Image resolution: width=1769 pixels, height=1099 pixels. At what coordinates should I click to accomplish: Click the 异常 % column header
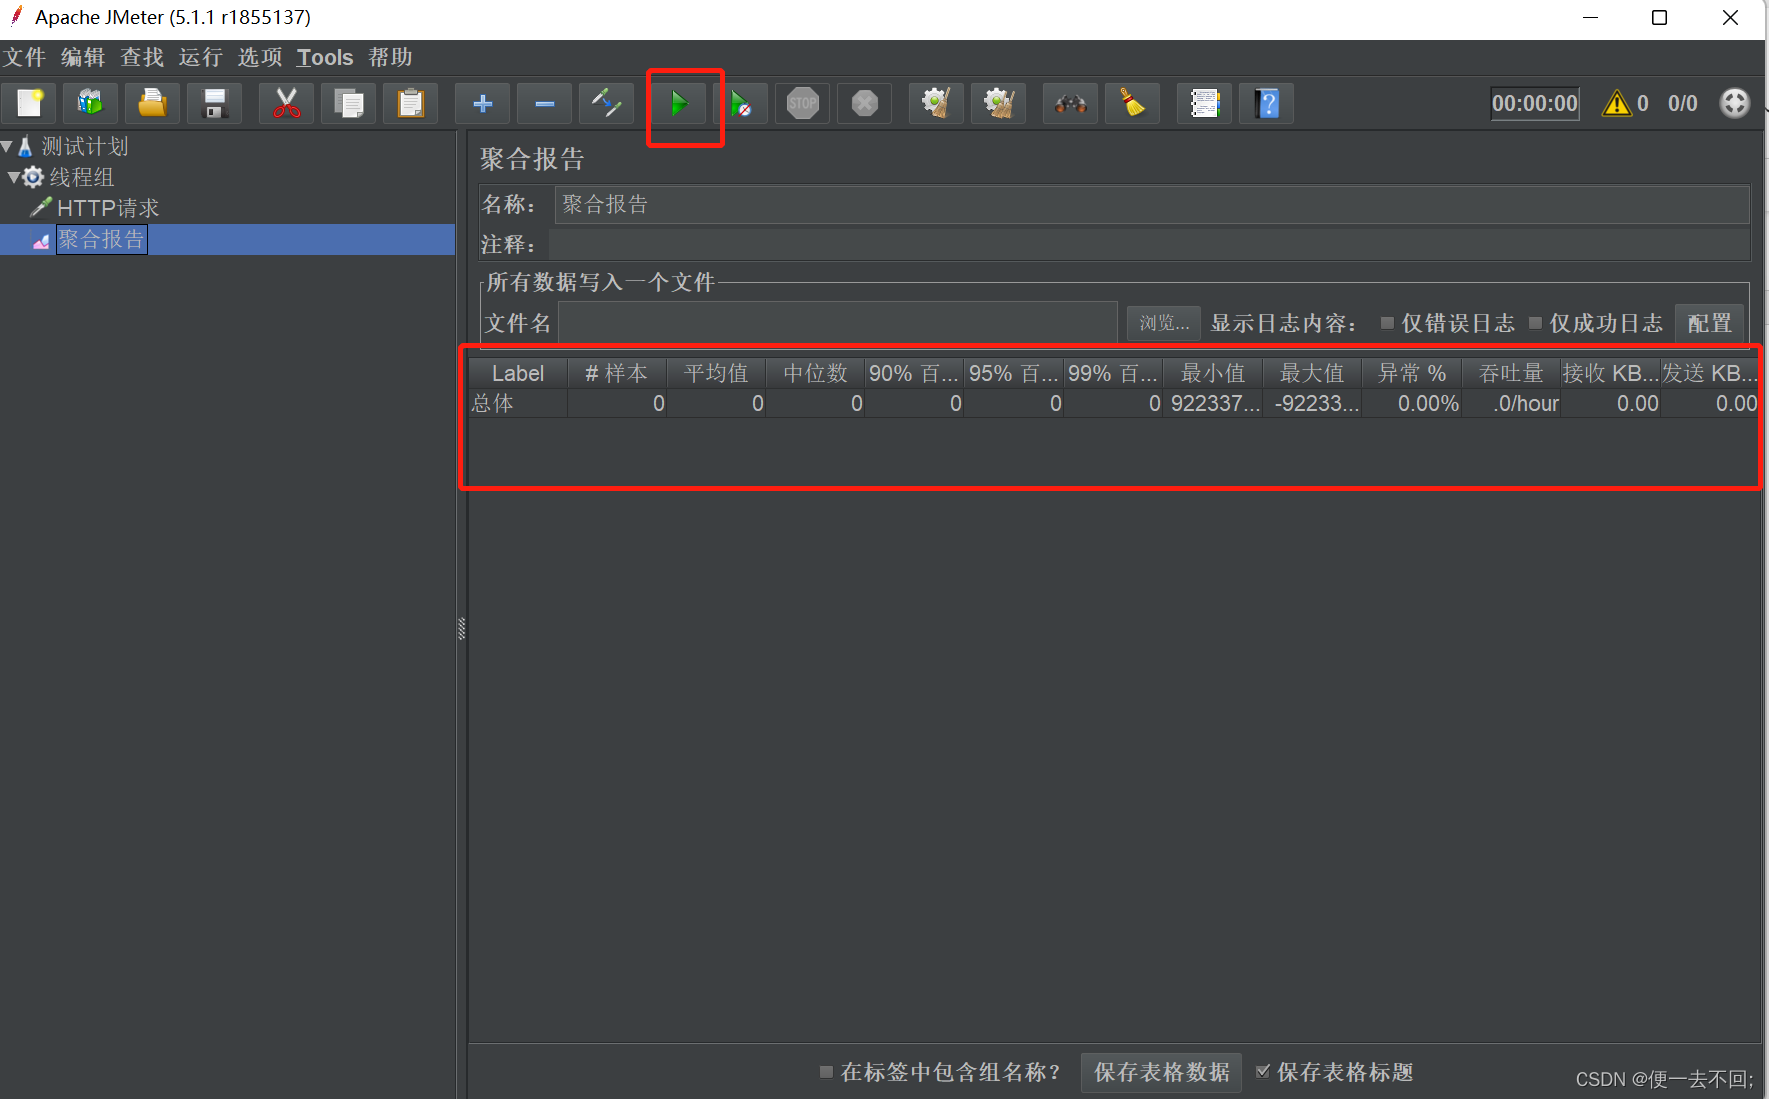[x=1411, y=373]
